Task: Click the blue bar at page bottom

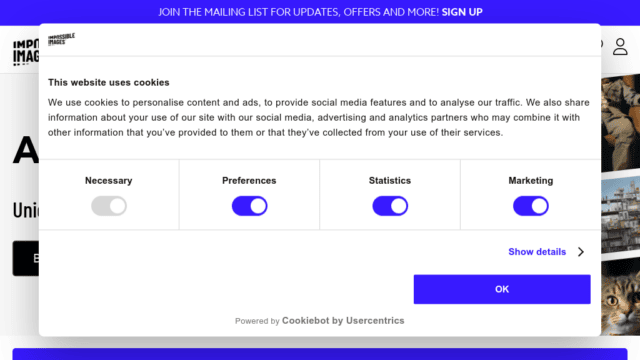Action: click(320, 354)
